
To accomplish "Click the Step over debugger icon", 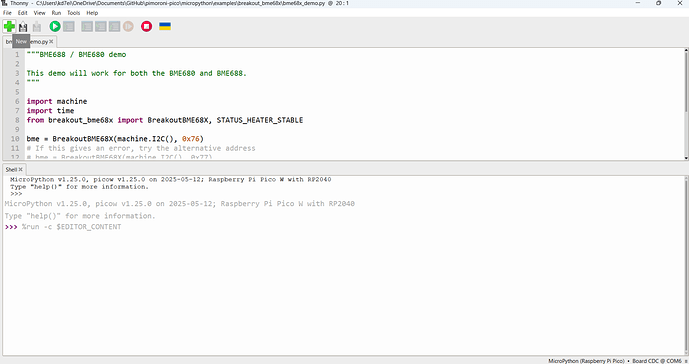I will pos(87,26).
